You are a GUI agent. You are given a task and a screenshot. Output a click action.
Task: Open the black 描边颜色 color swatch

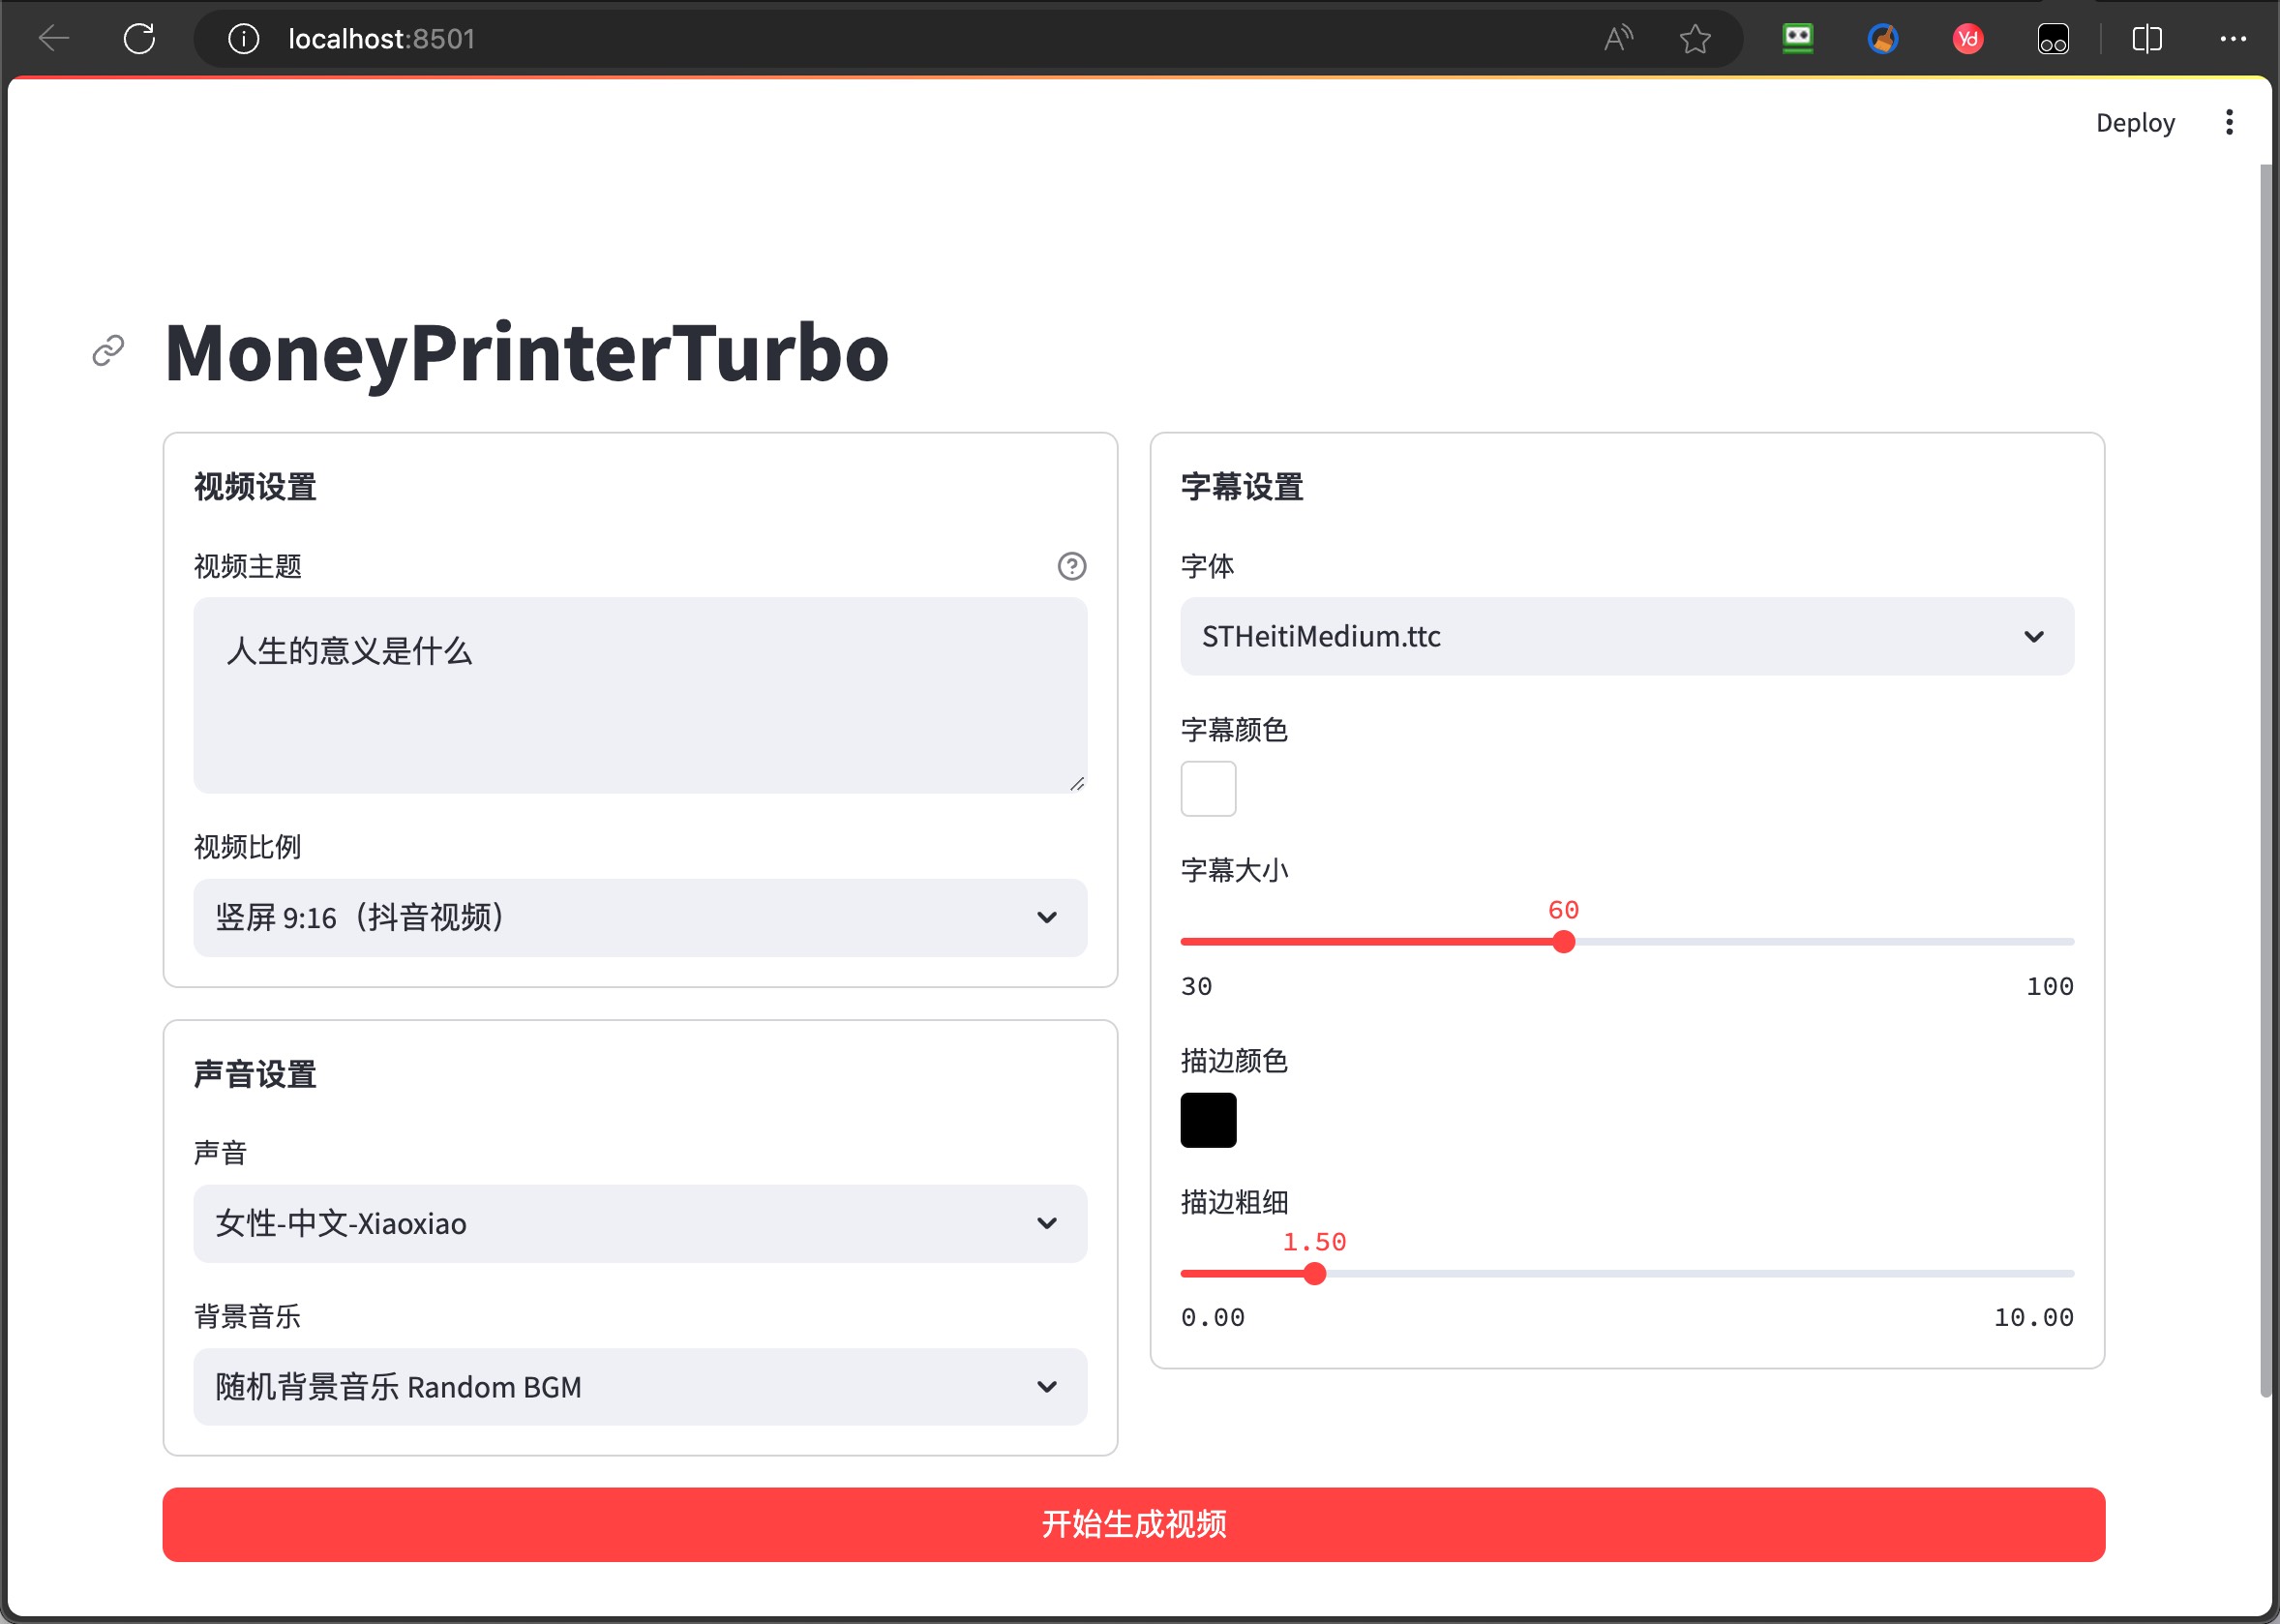1208,1119
